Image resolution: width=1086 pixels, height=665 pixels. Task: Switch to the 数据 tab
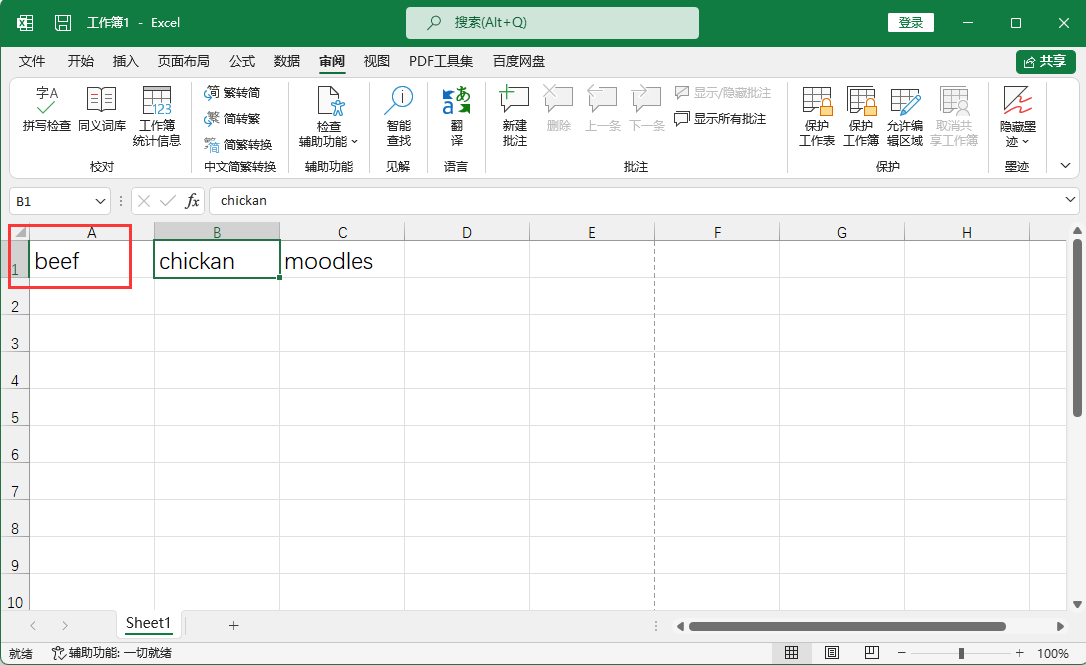coord(287,62)
